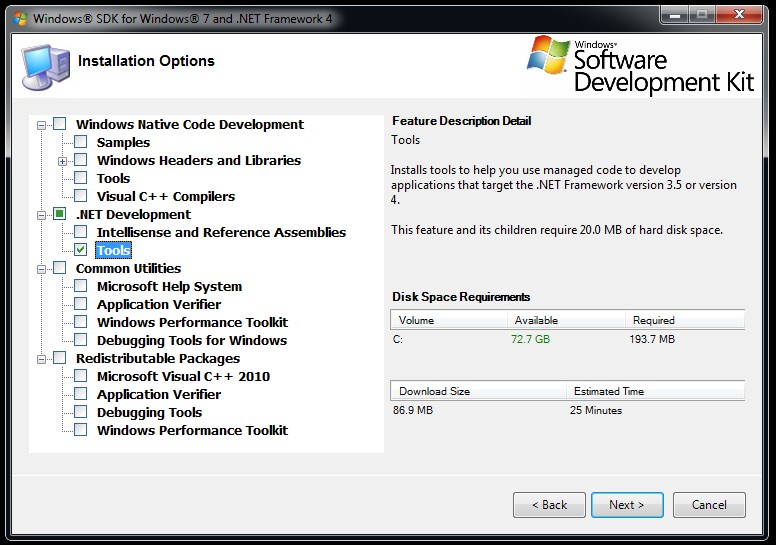
Task: Click the 86.9 MB download size value
Action: [413, 410]
